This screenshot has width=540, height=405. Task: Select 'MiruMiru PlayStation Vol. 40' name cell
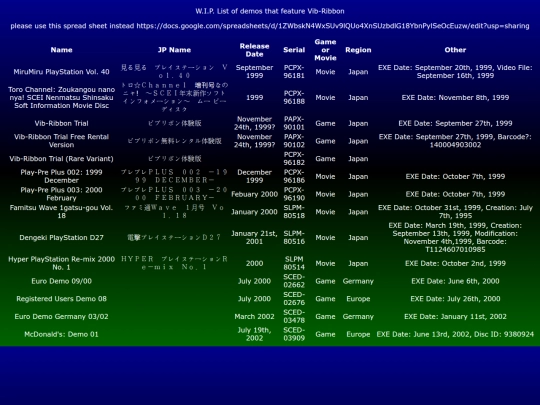61,72
